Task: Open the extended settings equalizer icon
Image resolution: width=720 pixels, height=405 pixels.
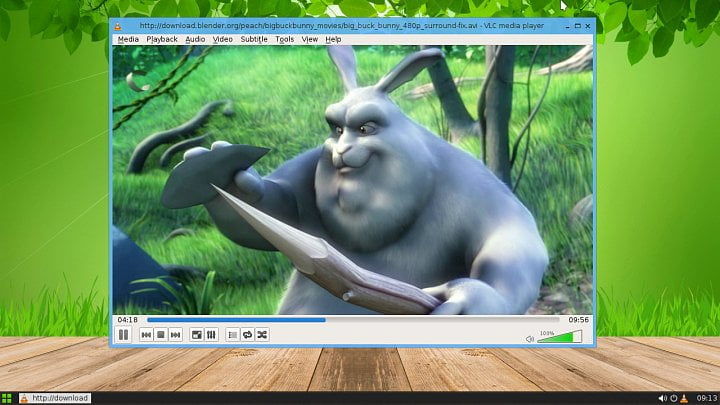Action: [211, 335]
